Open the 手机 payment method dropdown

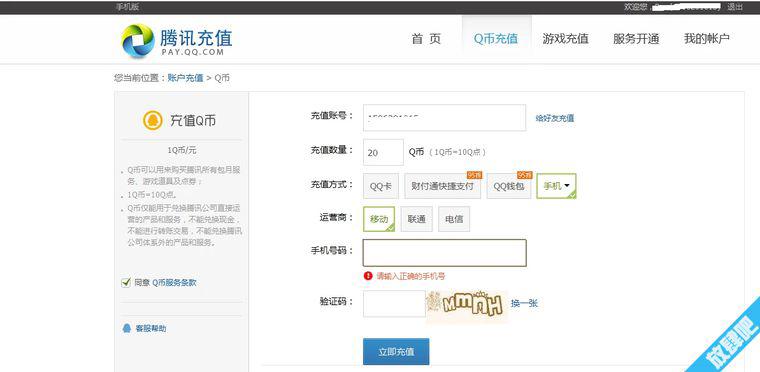click(556, 186)
